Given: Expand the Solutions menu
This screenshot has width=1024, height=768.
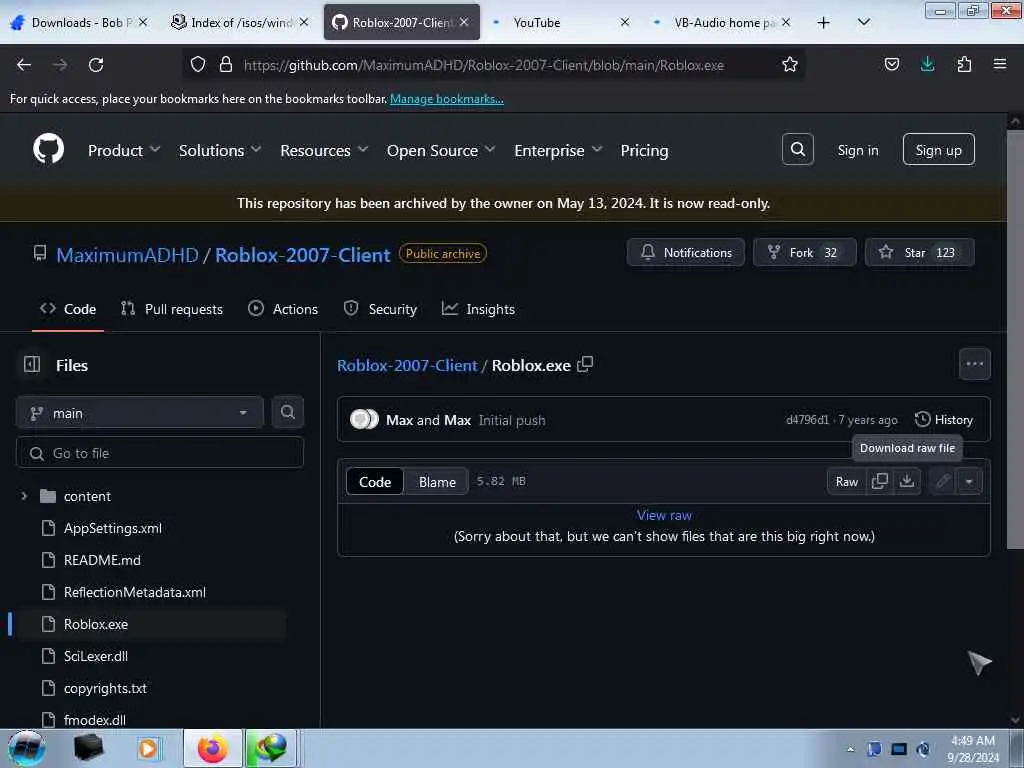Looking at the screenshot, I should click(220, 150).
